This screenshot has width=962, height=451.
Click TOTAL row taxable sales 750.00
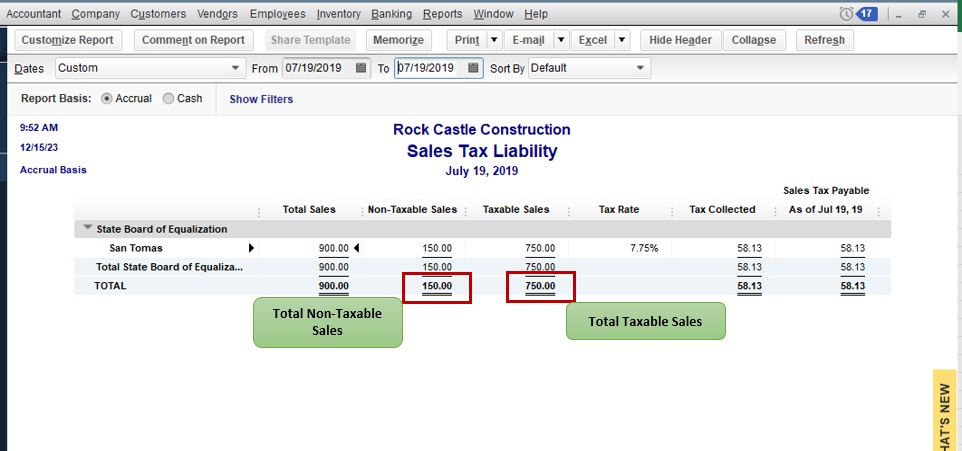[541, 286]
